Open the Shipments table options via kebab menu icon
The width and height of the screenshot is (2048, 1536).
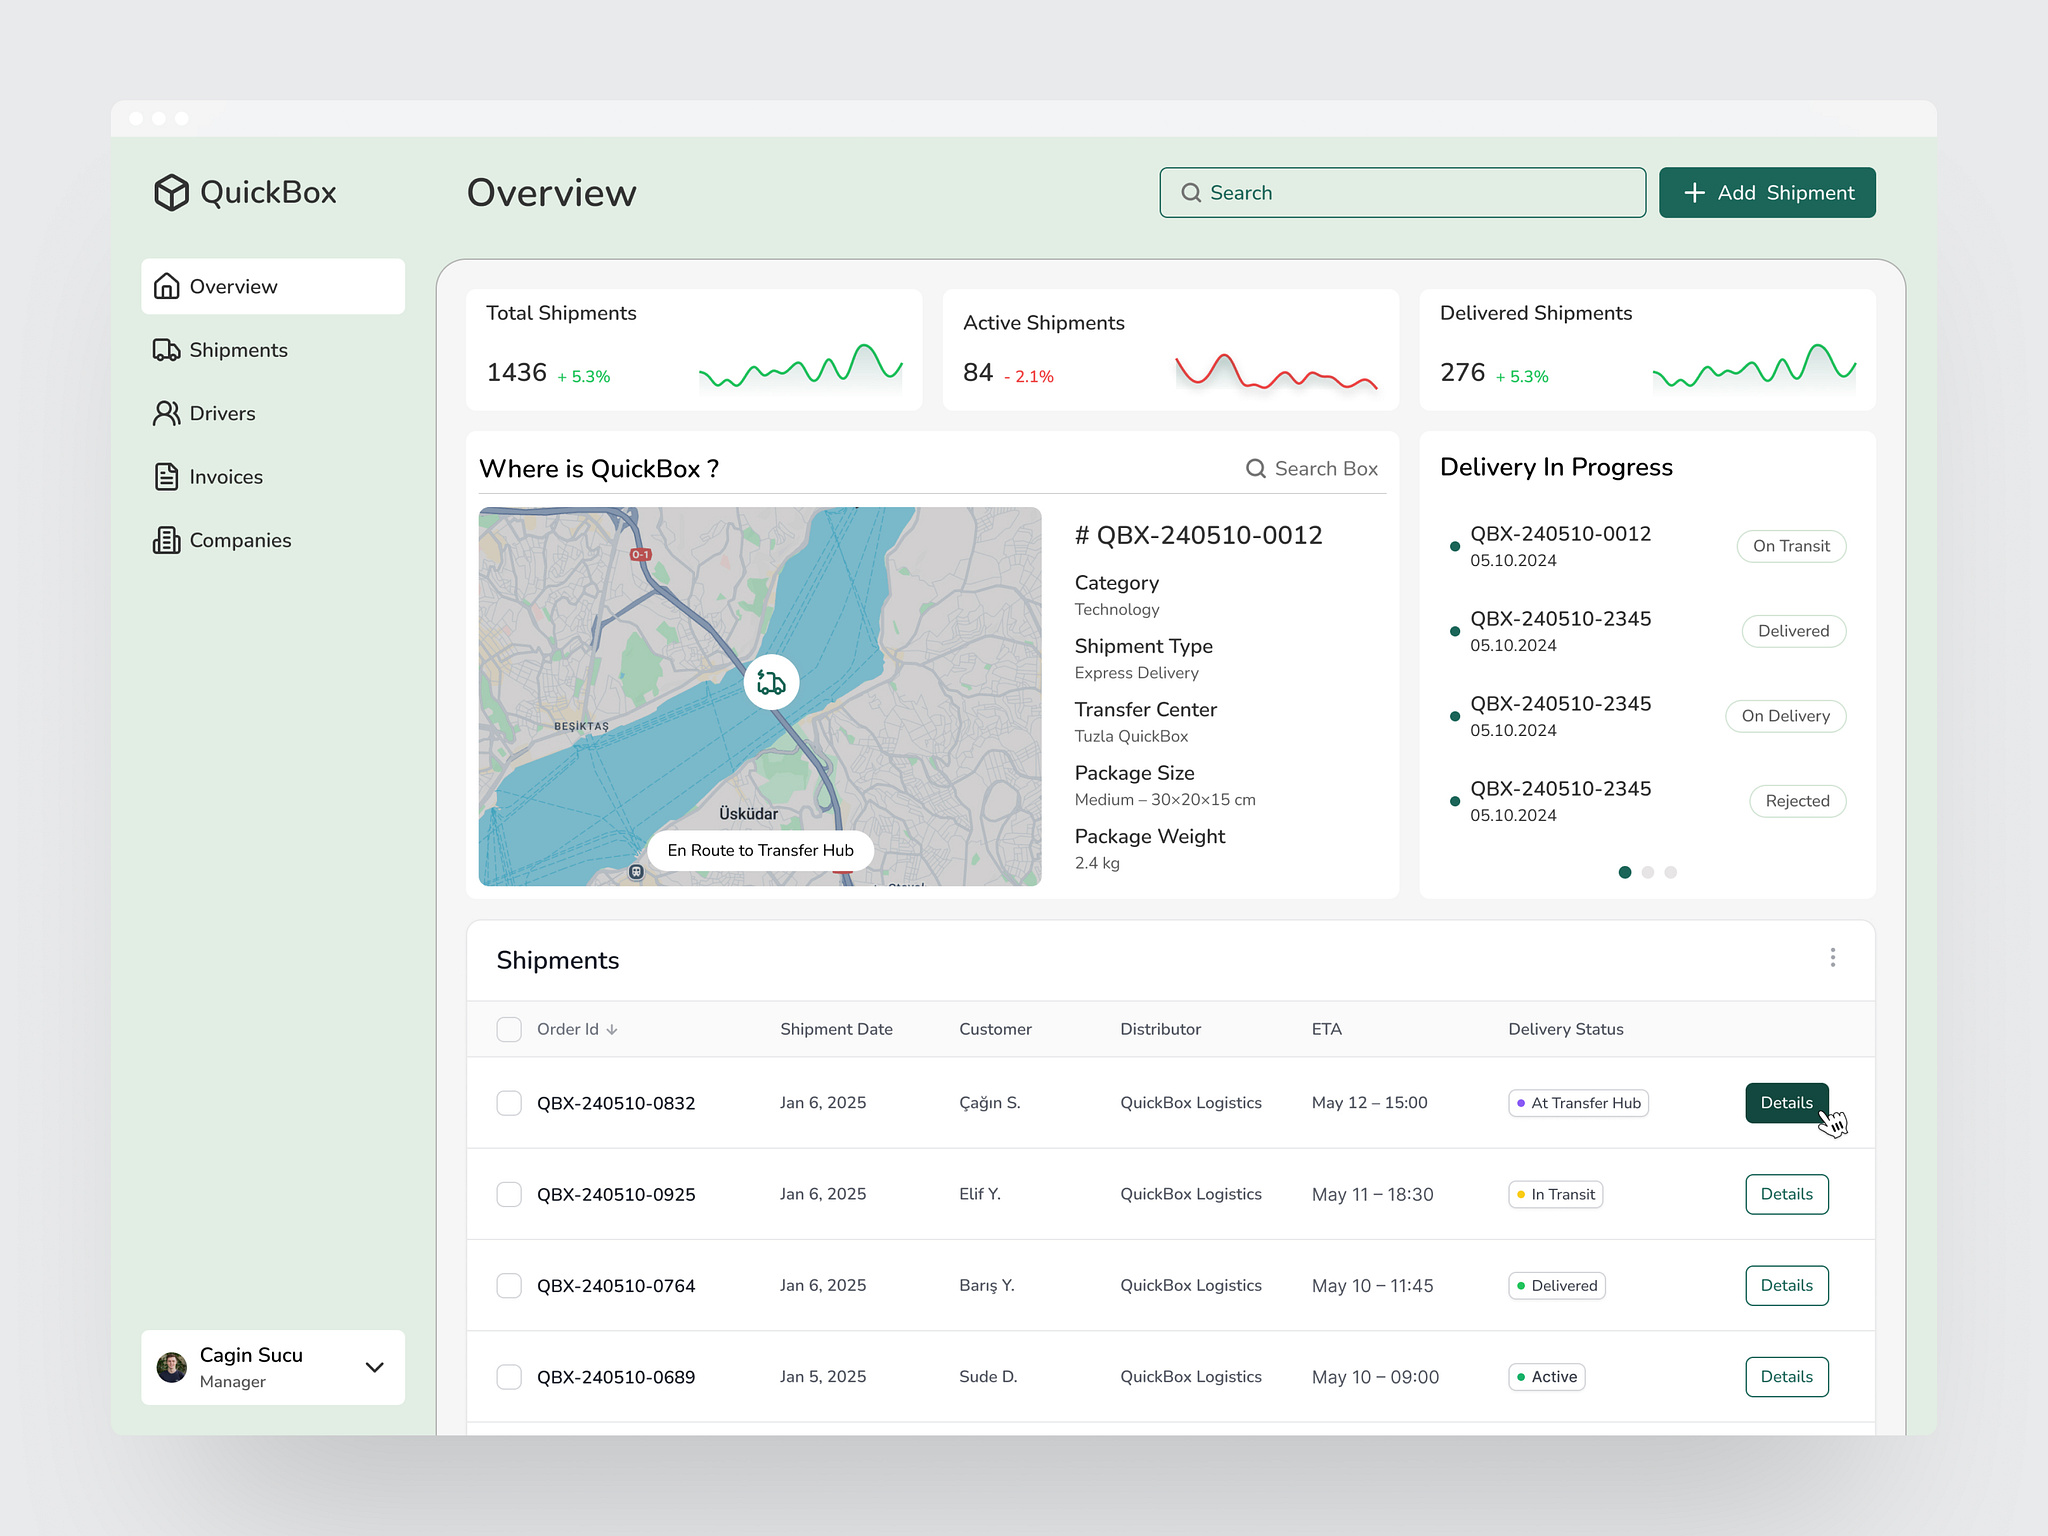pyautogui.click(x=1833, y=958)
